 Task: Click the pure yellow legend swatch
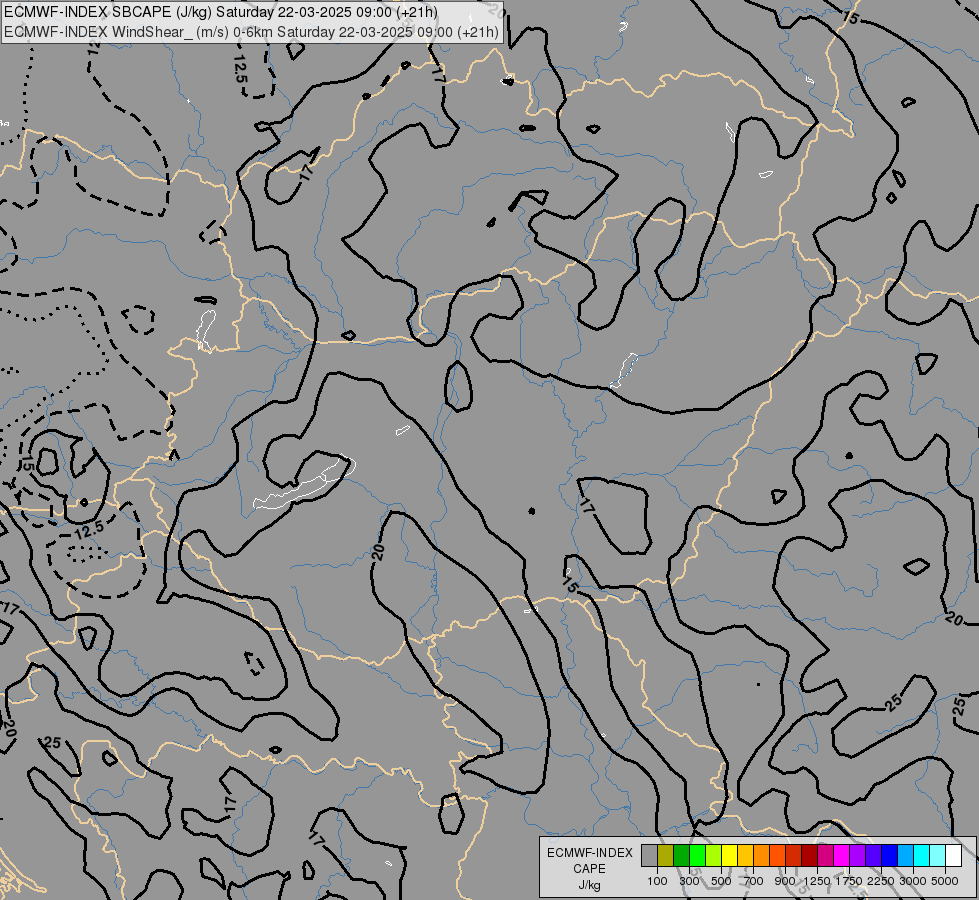click(x=730, y=856)
